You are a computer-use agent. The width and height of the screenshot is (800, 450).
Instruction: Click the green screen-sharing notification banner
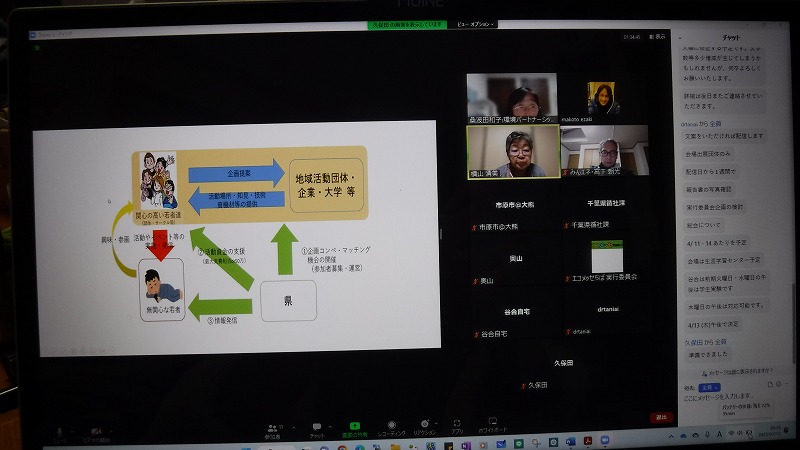407,24
